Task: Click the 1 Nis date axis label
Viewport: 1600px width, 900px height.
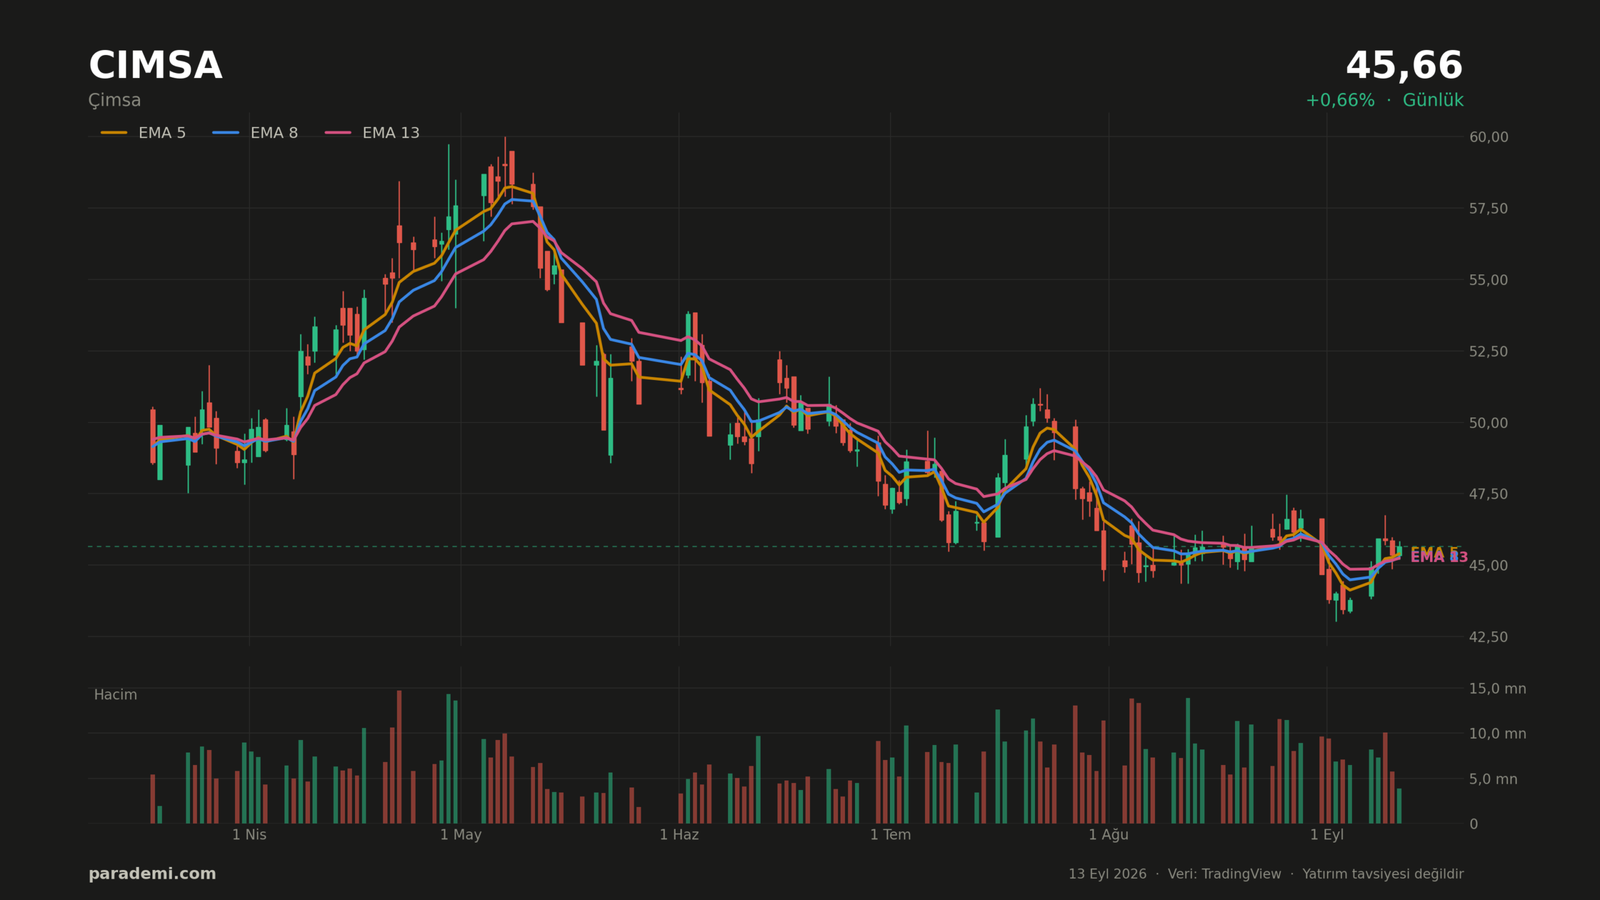Action: [x=250, y=835]
